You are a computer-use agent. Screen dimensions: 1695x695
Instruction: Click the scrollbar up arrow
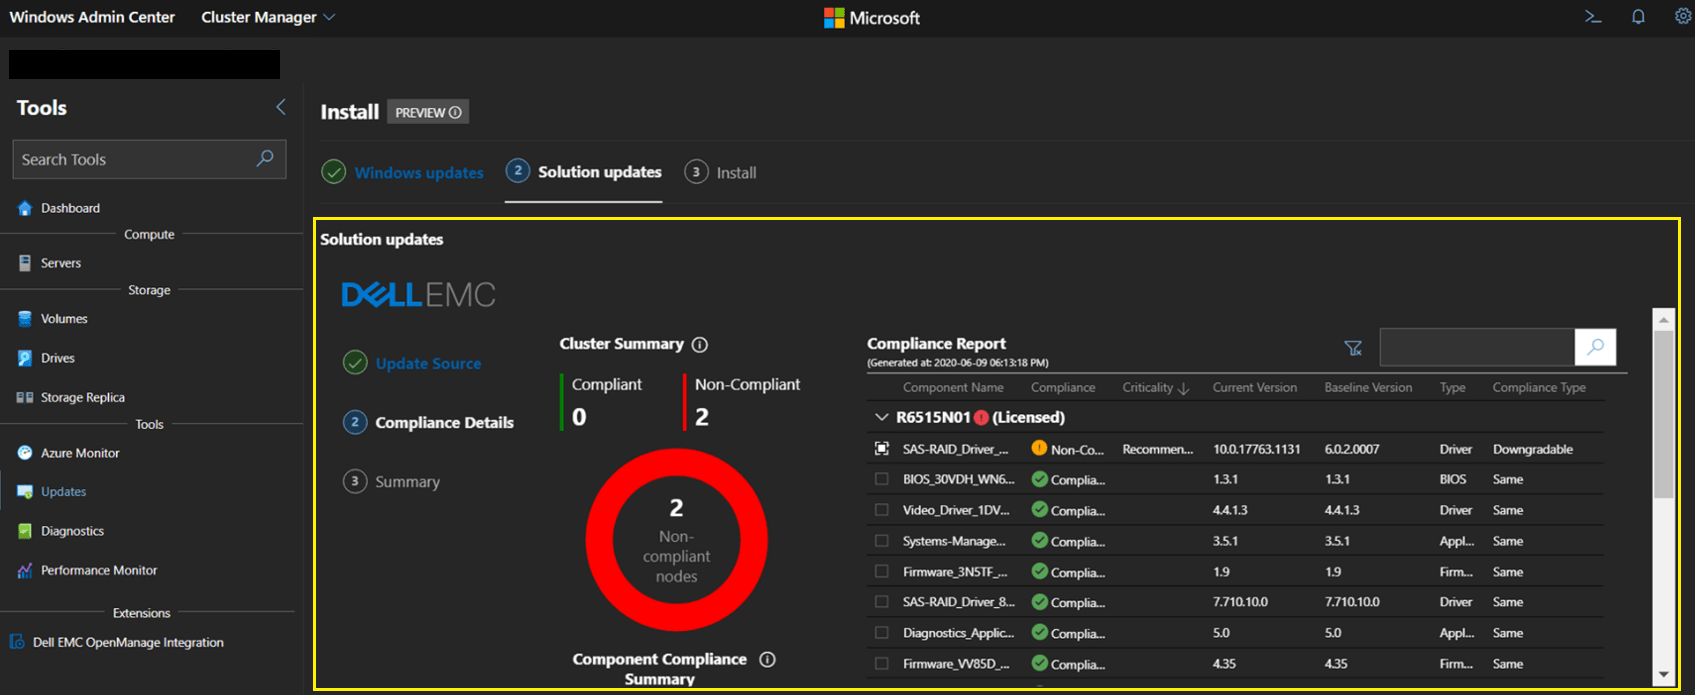1664,320
